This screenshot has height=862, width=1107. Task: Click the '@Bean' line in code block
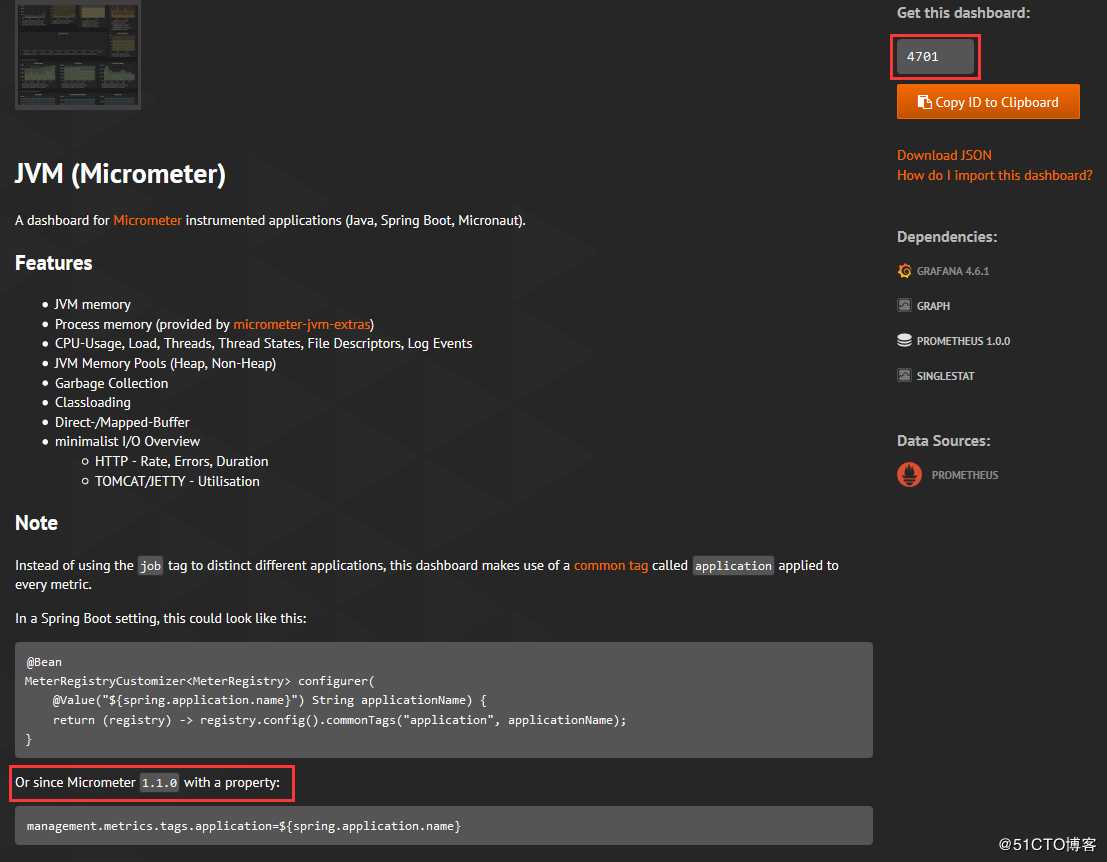click(44, 662)
